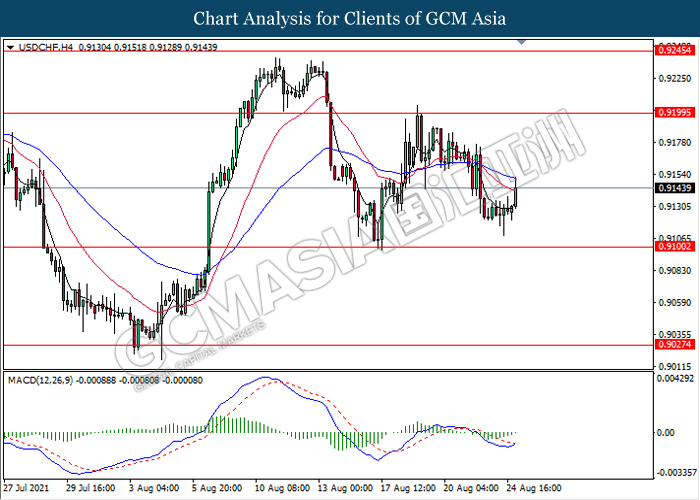Click the 0.90830 price scale value
This screenshot has width=700, height=500.
pyautogui.click(x=675, y=271)
